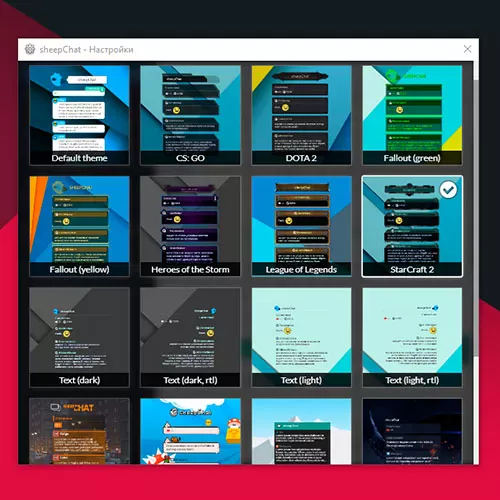The width and height of the screenshot is (500, 500).
Task: Choose the cartoon sky mushroom theme thumbnail
Action: (190, 431)
